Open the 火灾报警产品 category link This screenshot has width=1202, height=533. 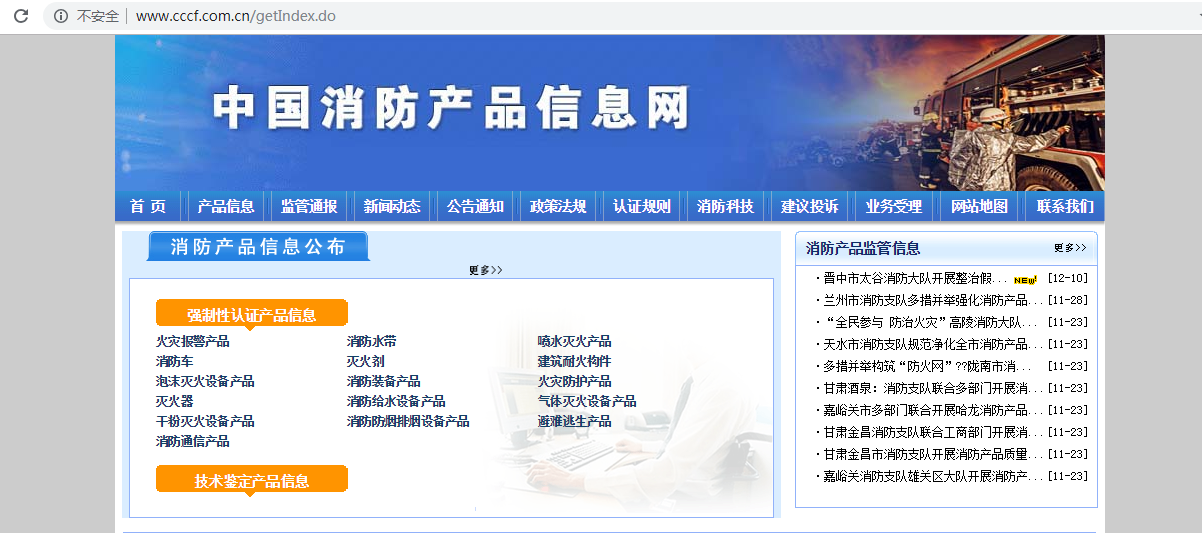193,342
